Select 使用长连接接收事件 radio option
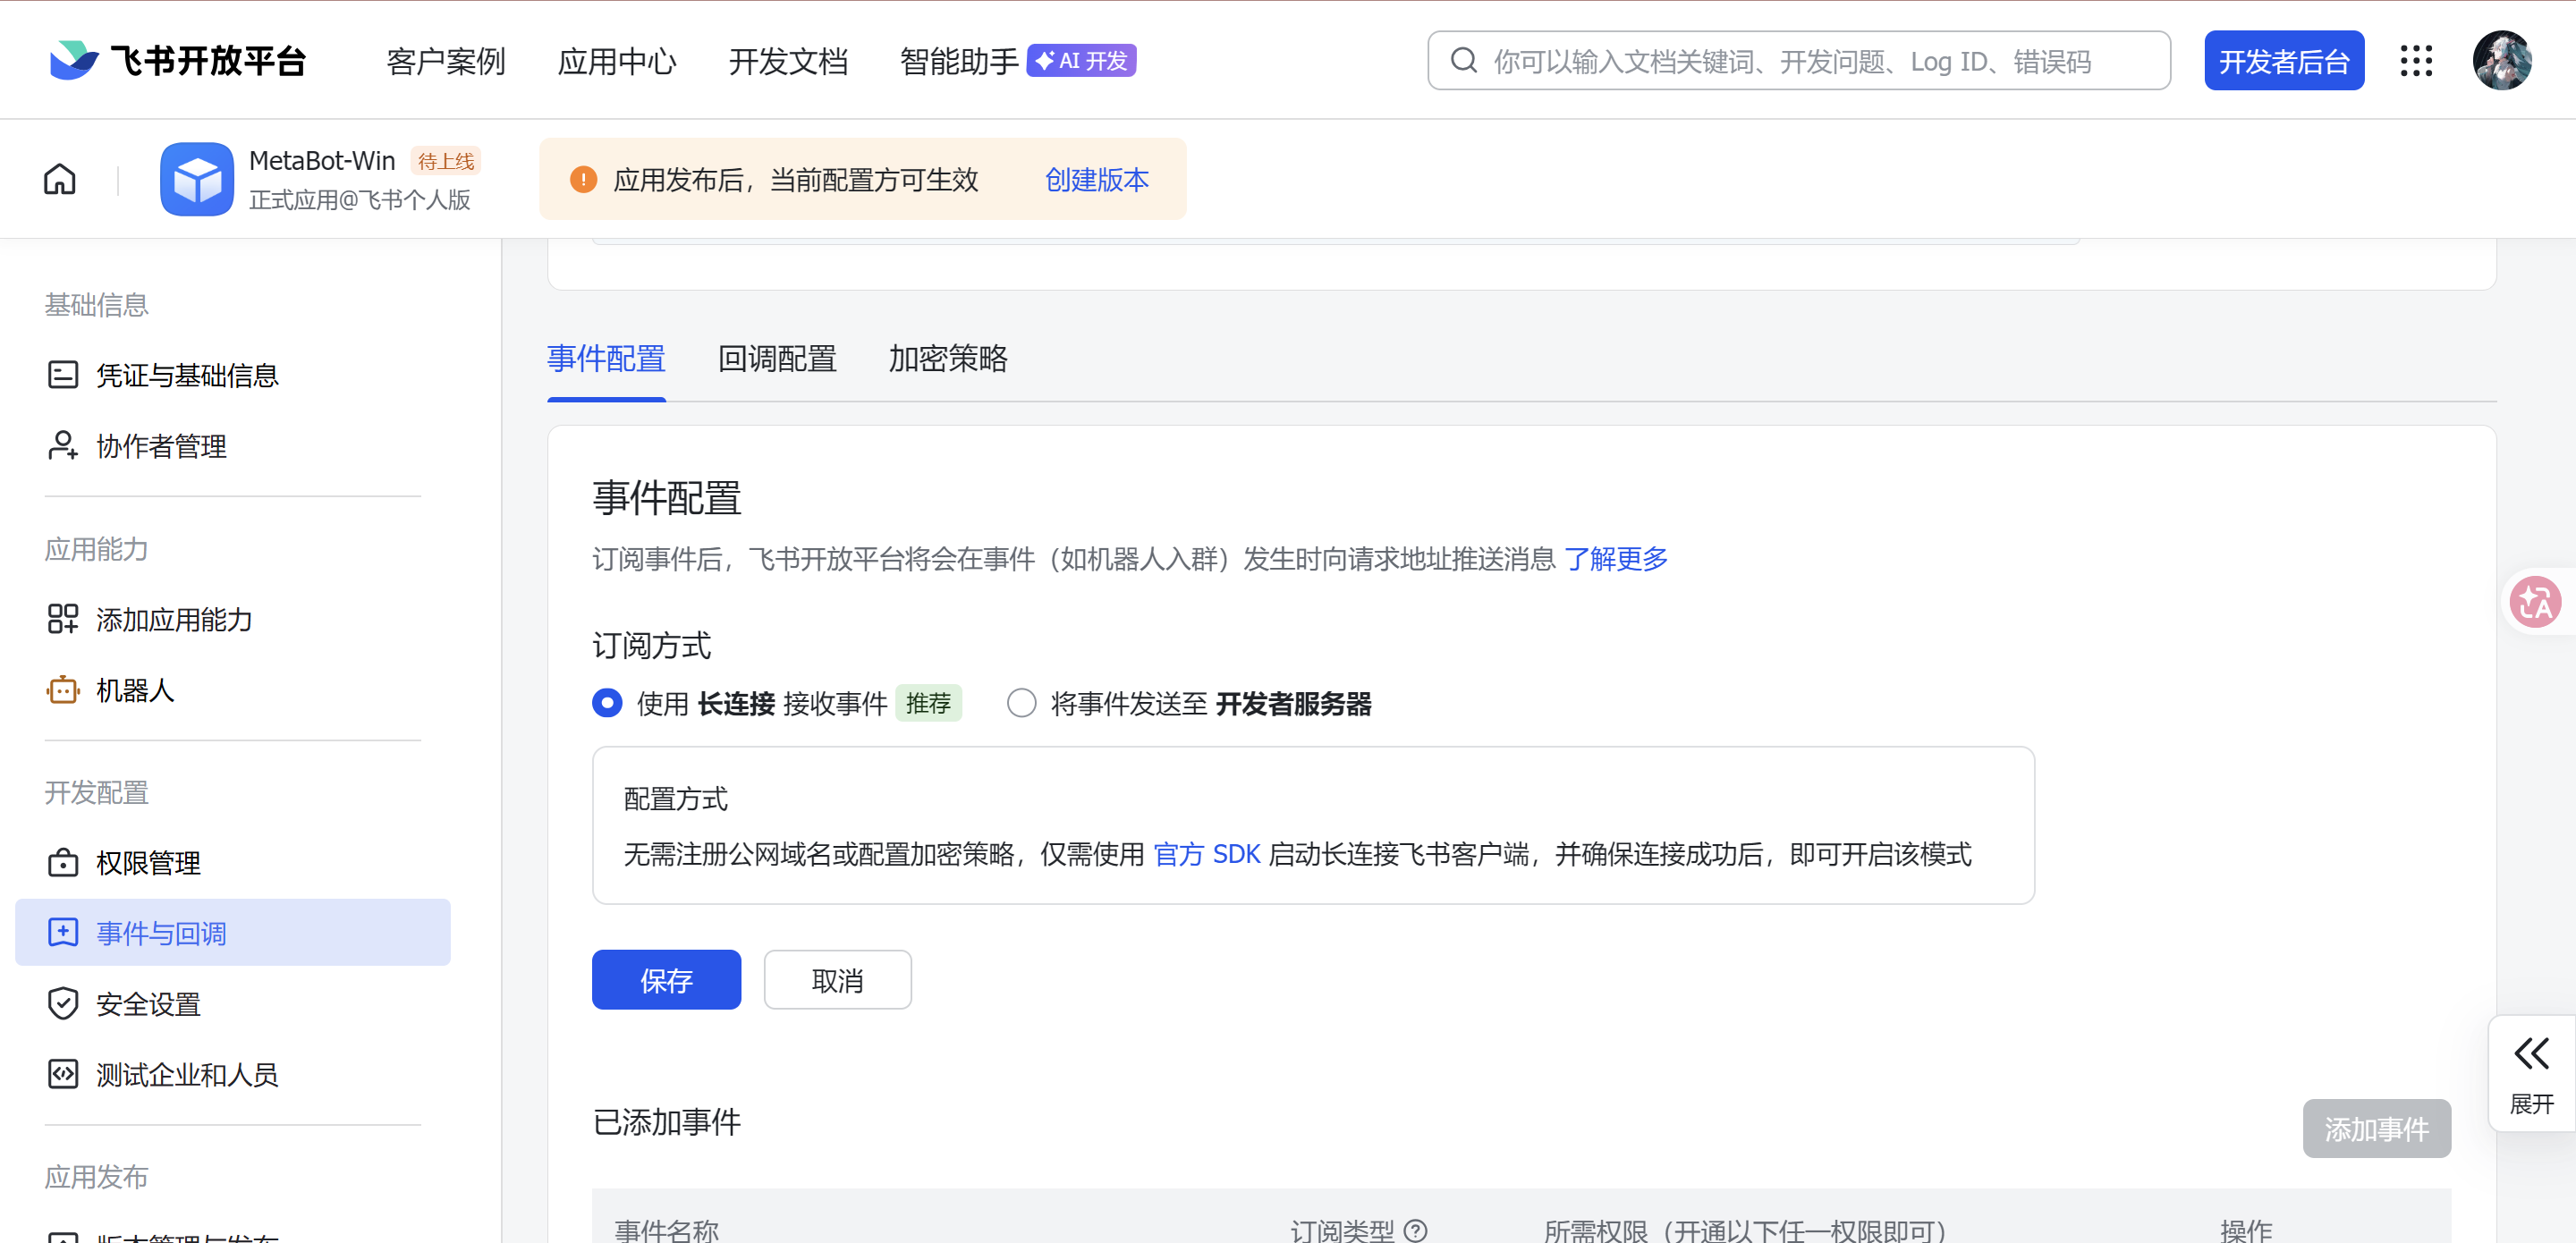 click(x=607, y=703)
